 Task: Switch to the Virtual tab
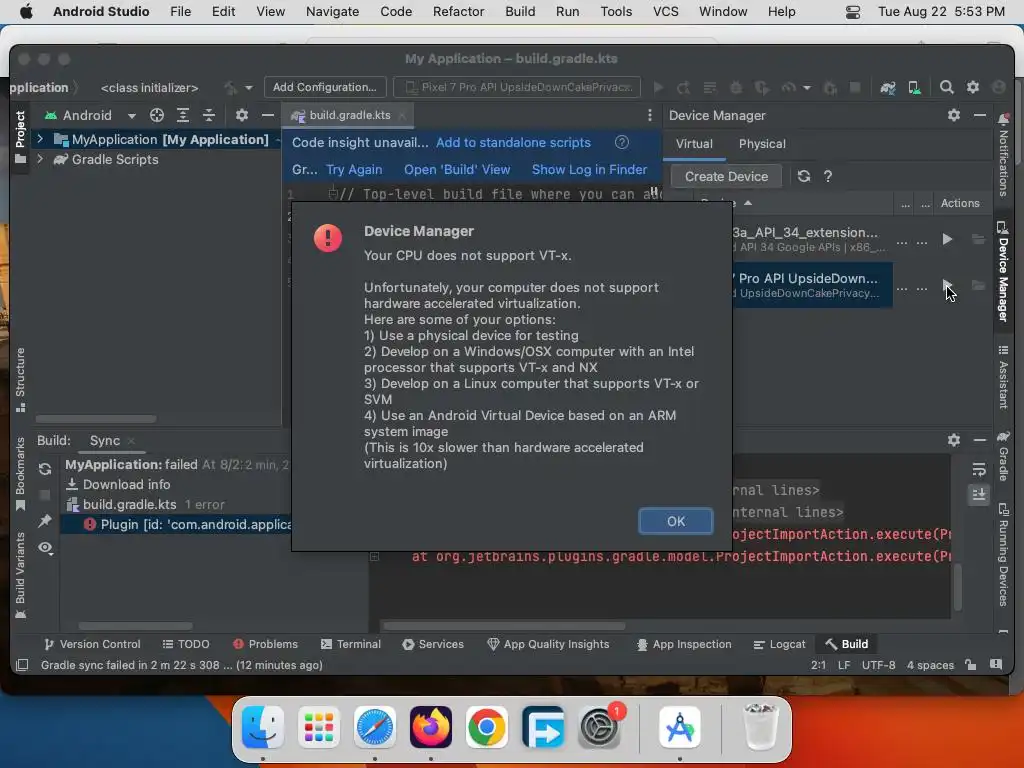(694, 144)
